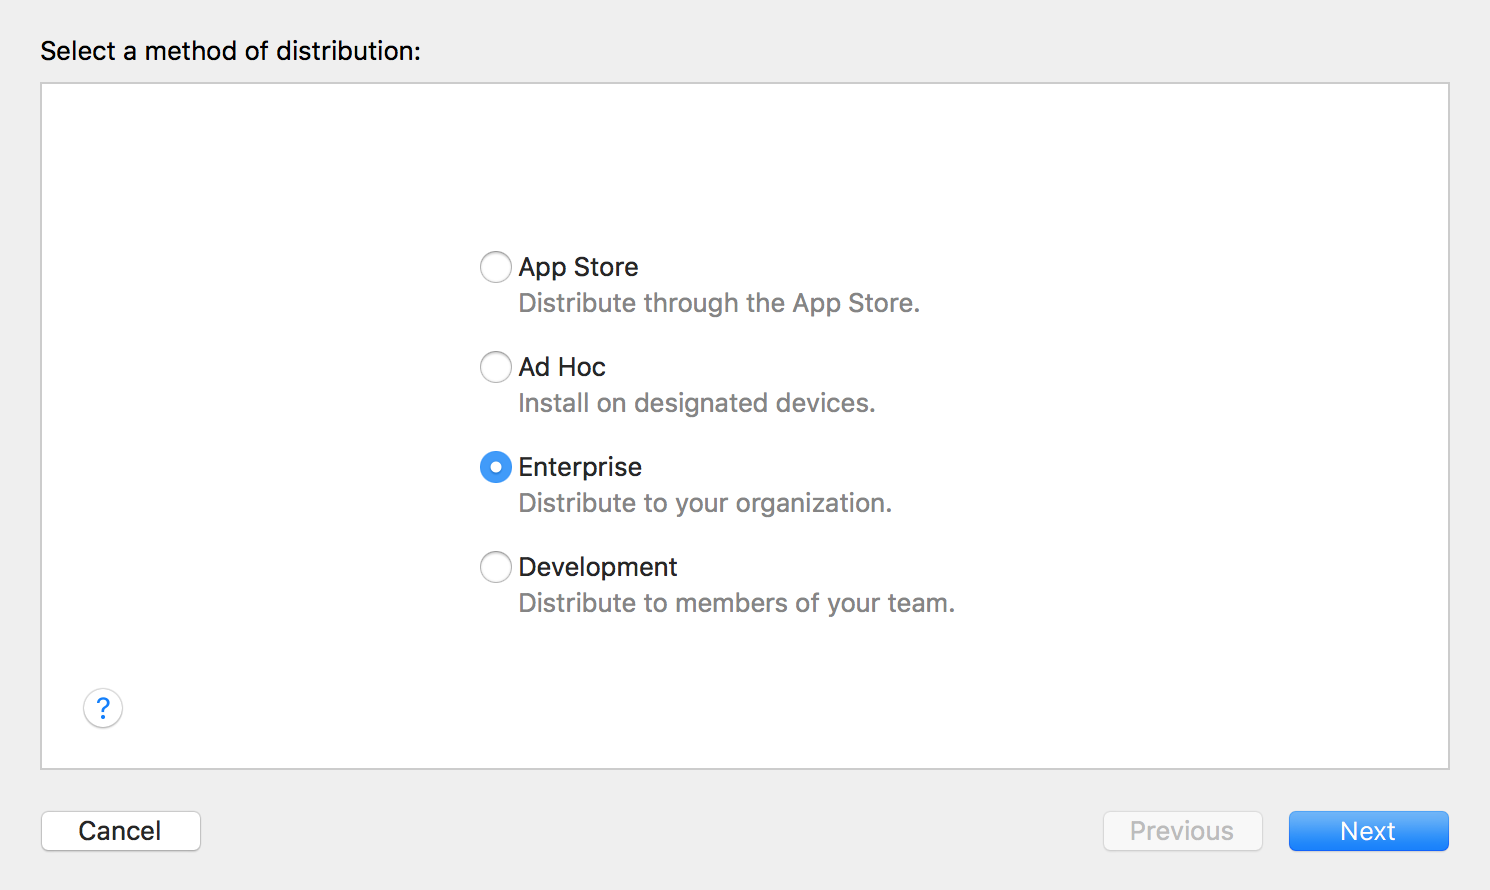Image resolution: width=1490 pixels, height=890 pixels.
Task: Click 'Install on designated devices.' description
Action: click(697, 403)
